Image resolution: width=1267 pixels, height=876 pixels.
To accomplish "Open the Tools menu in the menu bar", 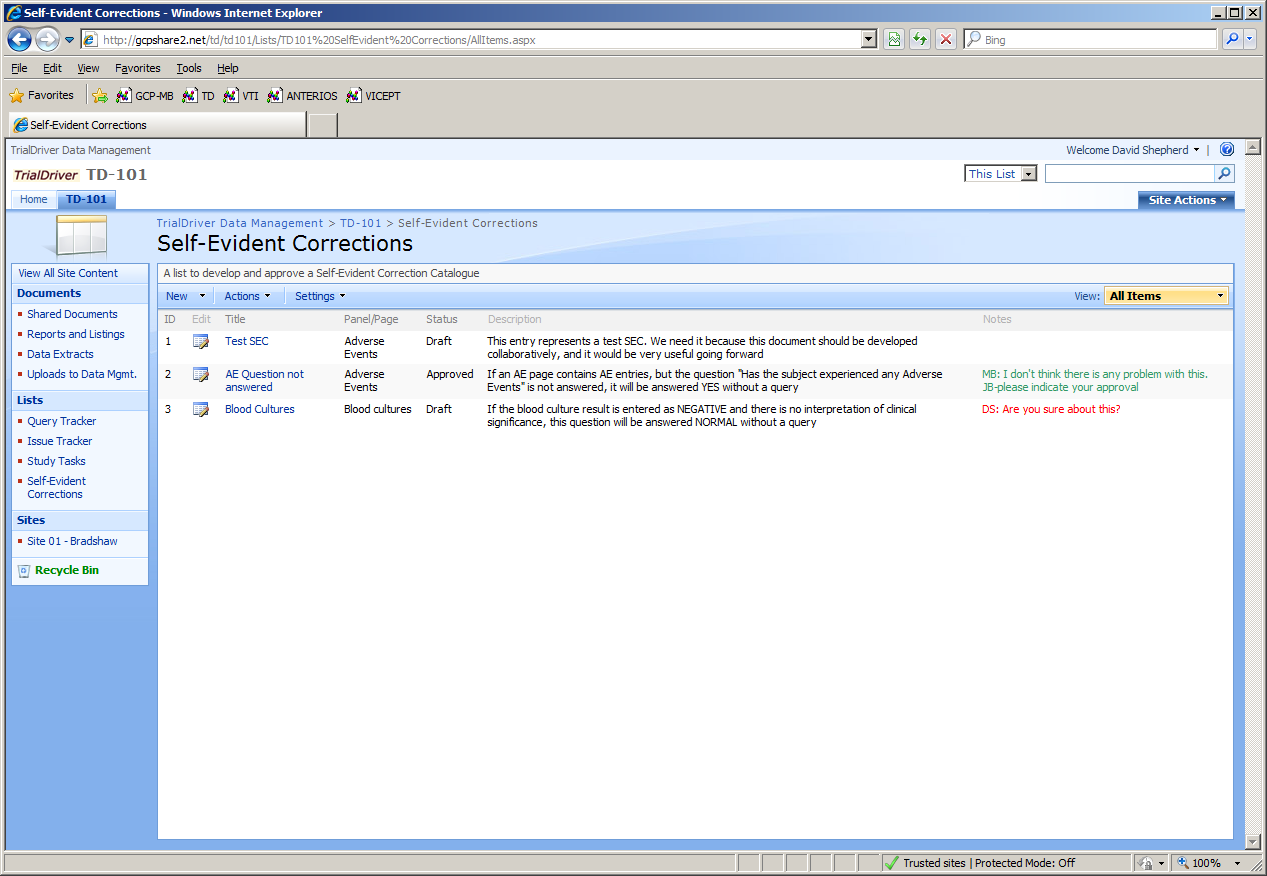I will [189, 68].
